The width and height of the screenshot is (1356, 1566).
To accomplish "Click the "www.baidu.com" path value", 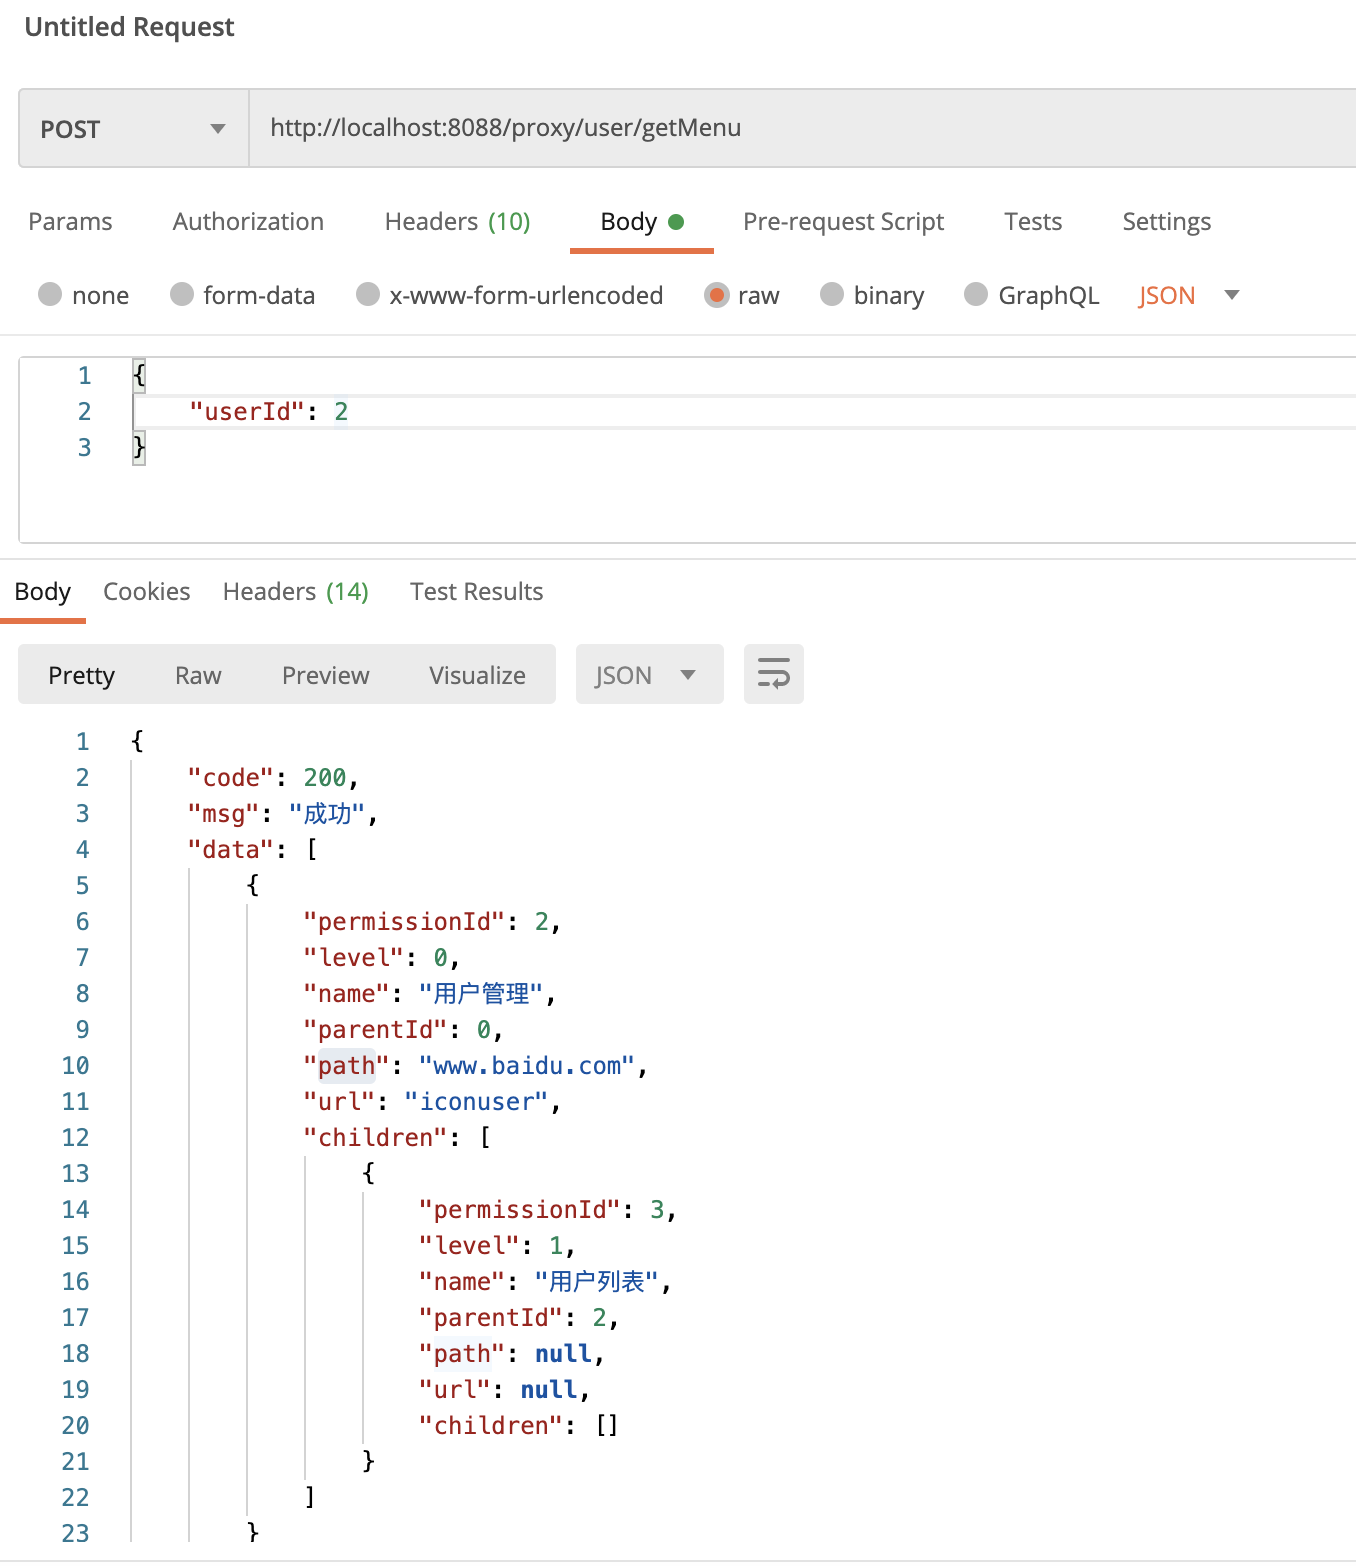I will point(527,1065).
